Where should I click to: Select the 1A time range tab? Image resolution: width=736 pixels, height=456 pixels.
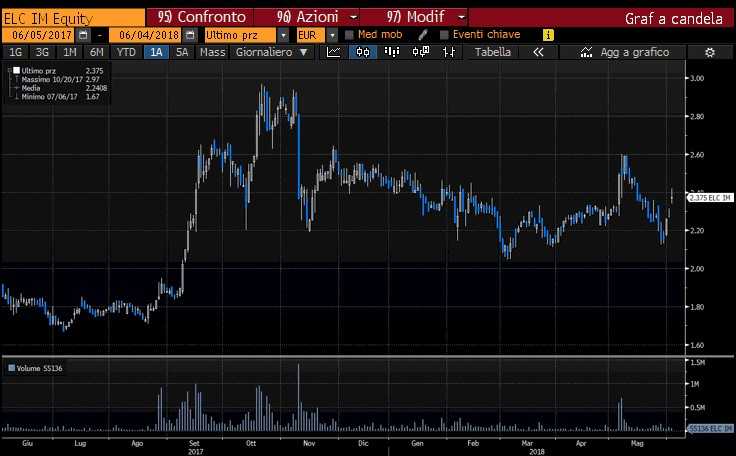(x=156, y=52)
